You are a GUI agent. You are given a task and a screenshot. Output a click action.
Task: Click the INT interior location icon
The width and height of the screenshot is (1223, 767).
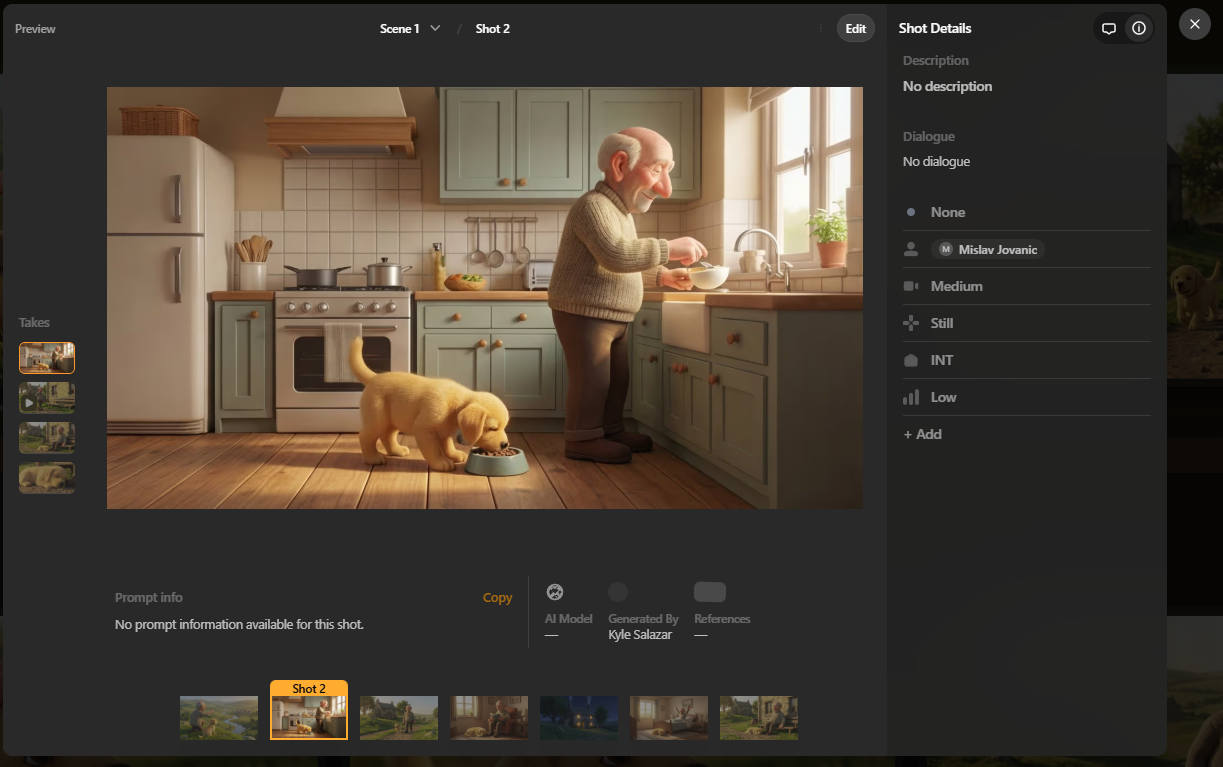pos(911,359)
